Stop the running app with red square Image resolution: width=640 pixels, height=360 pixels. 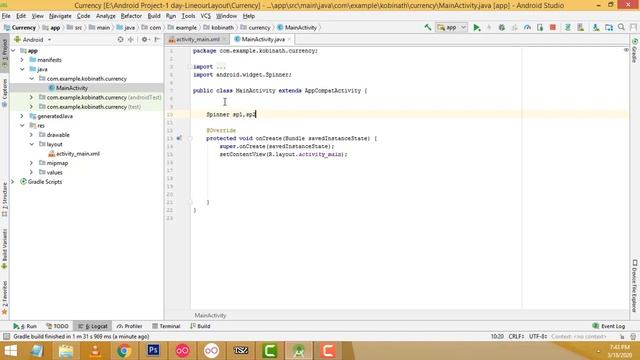(553, 27)
